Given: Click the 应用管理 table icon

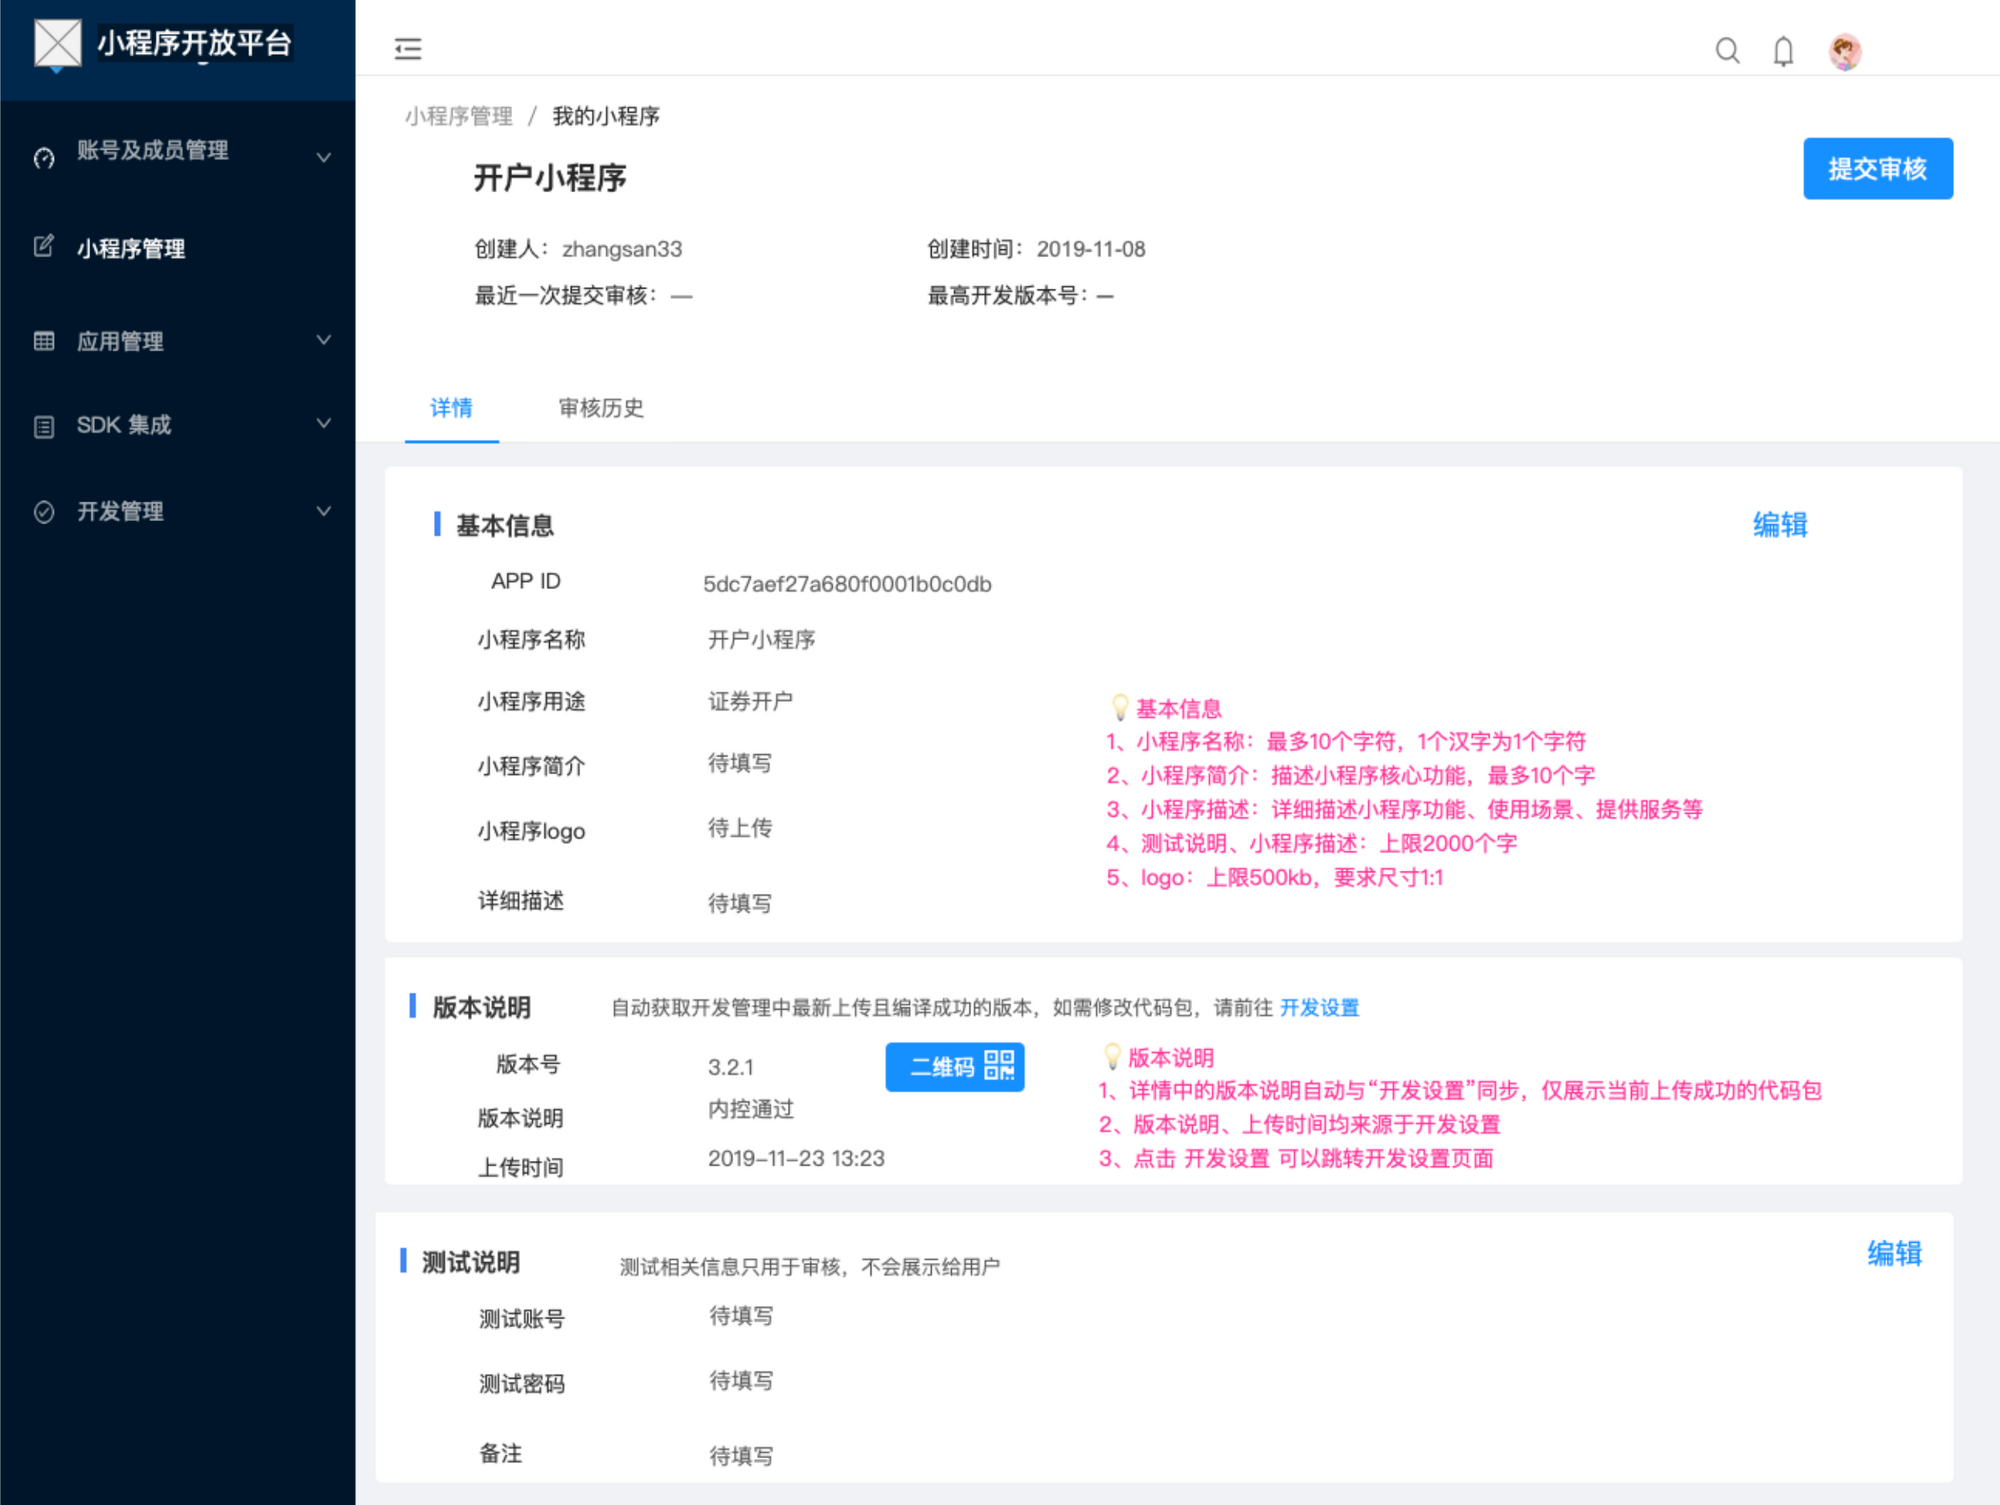Looking at the screenshot, I should tap(44, 341).
